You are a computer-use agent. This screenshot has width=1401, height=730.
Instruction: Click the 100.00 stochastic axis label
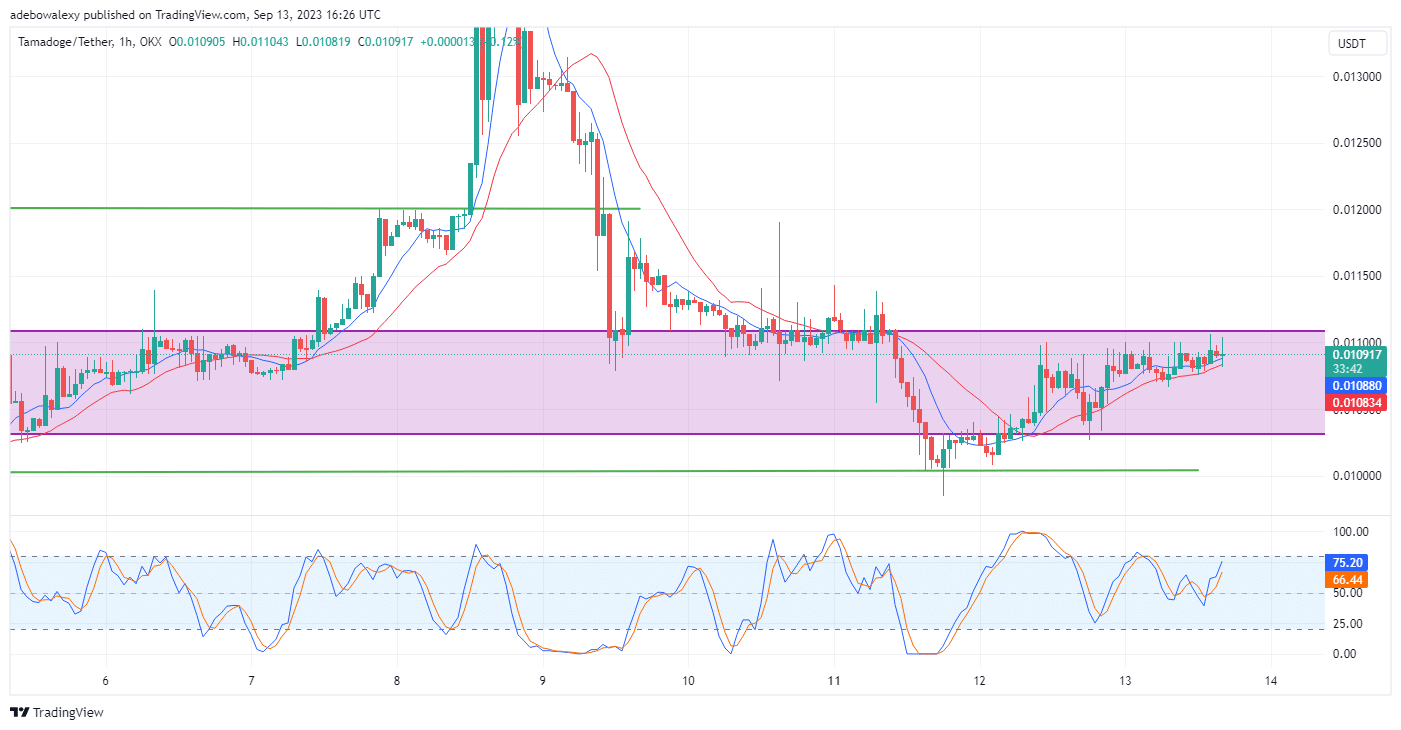1349,532
